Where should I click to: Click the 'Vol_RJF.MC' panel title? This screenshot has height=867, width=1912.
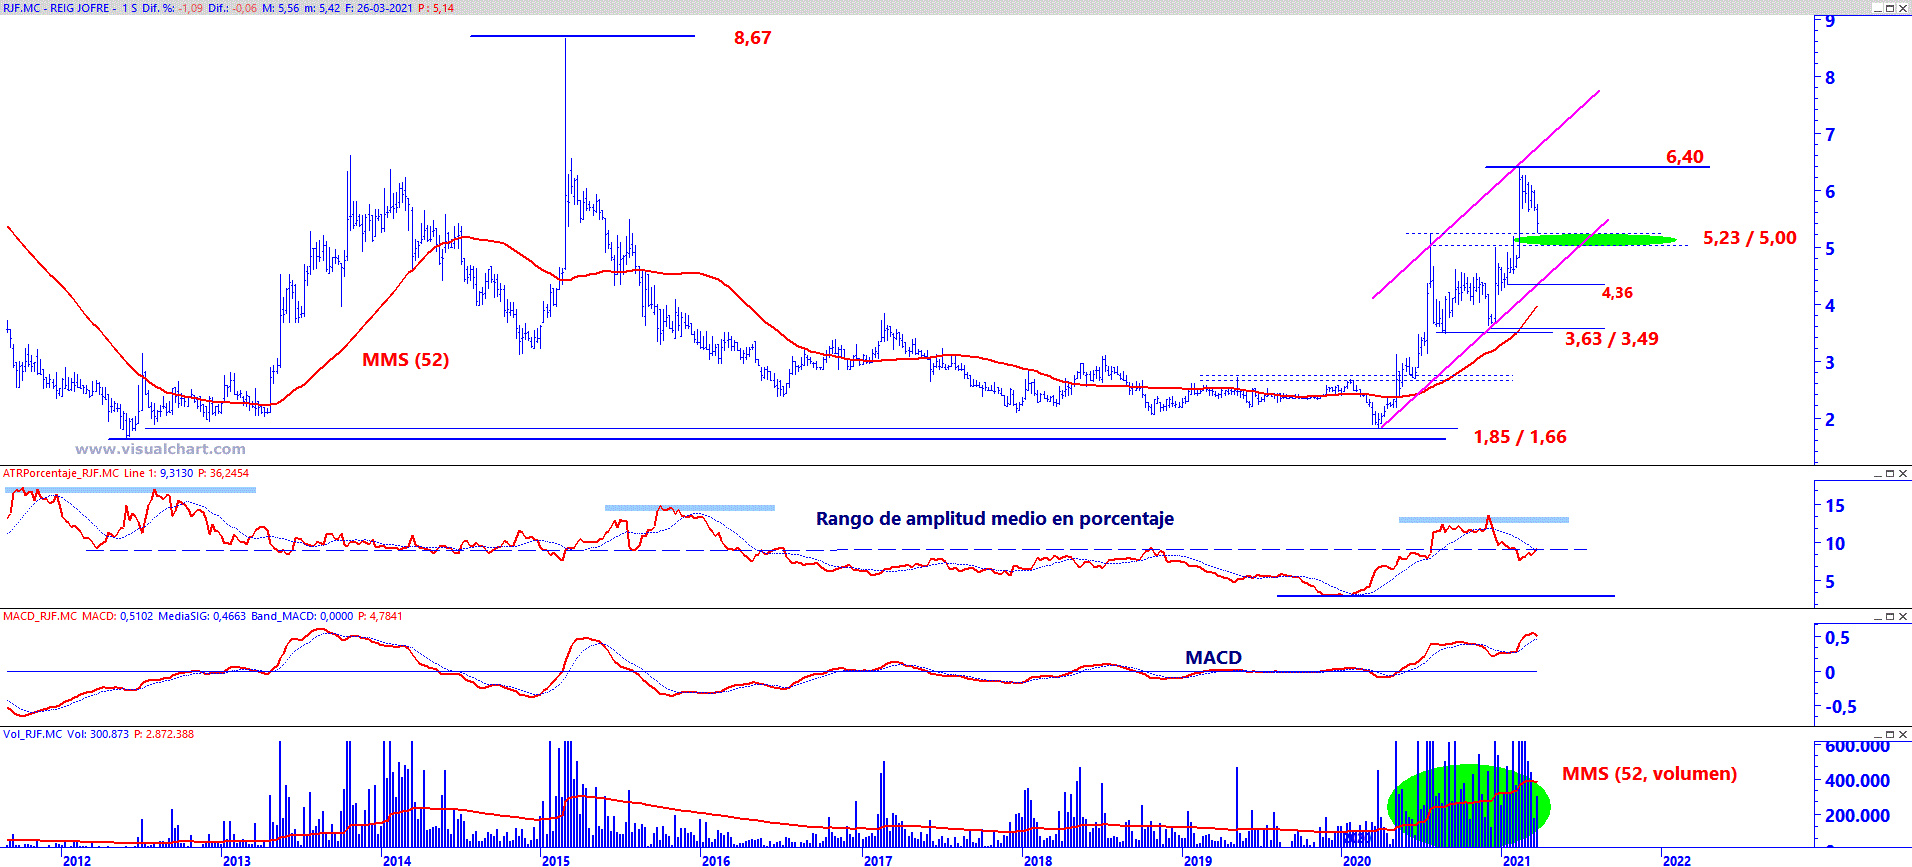tap(32, 734)
